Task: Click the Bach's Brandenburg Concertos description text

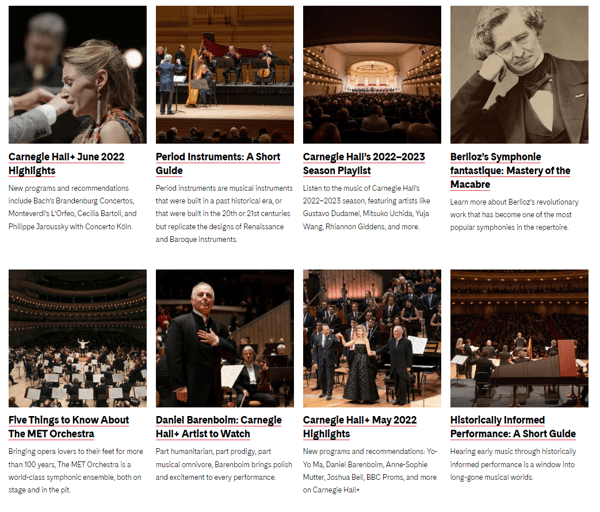Action: tap(72, 207)
